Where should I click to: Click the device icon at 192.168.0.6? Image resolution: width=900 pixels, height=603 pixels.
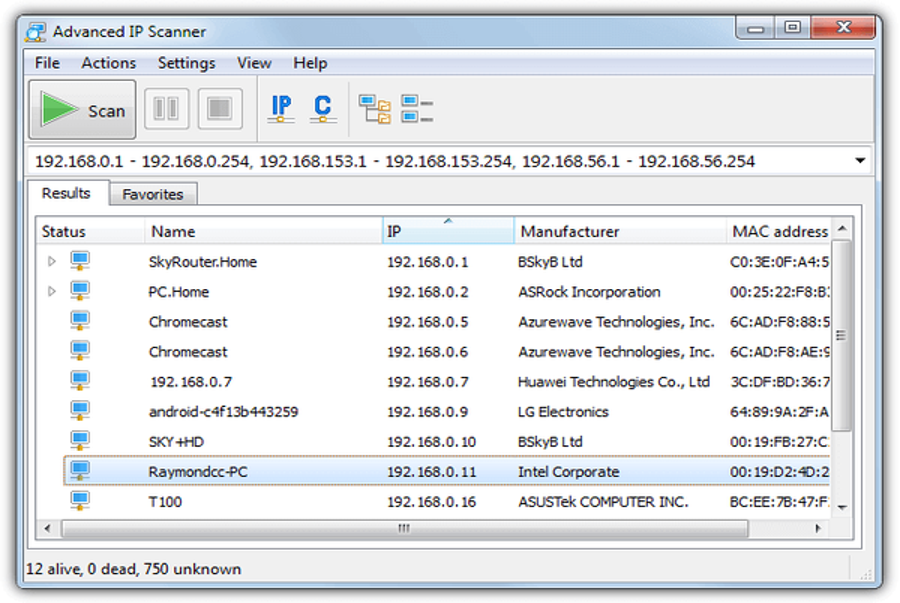[80, 351]
